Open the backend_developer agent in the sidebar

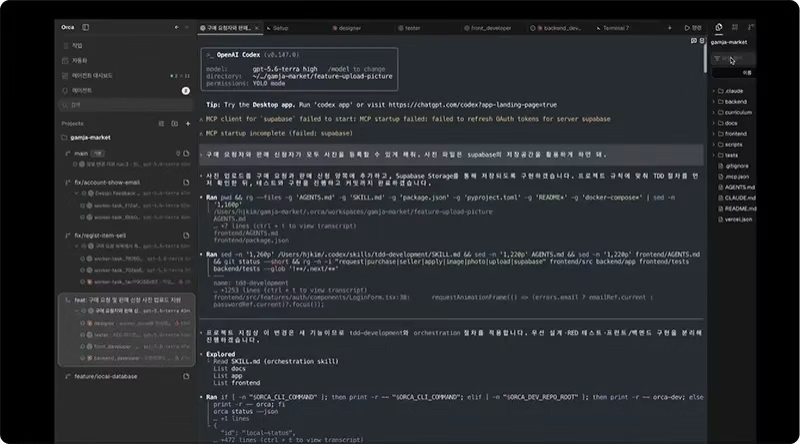(x=135, y=358)
